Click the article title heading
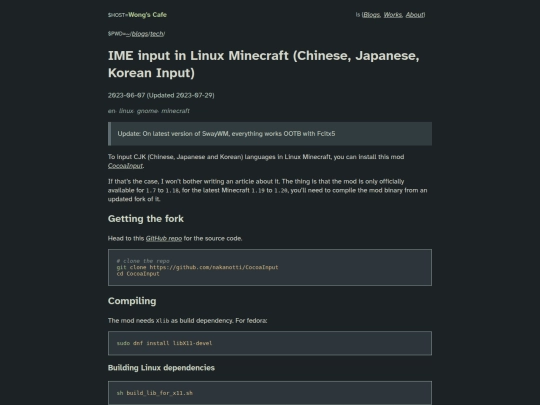The height and width of the screenshot is (405, 540). coord(264,64)
